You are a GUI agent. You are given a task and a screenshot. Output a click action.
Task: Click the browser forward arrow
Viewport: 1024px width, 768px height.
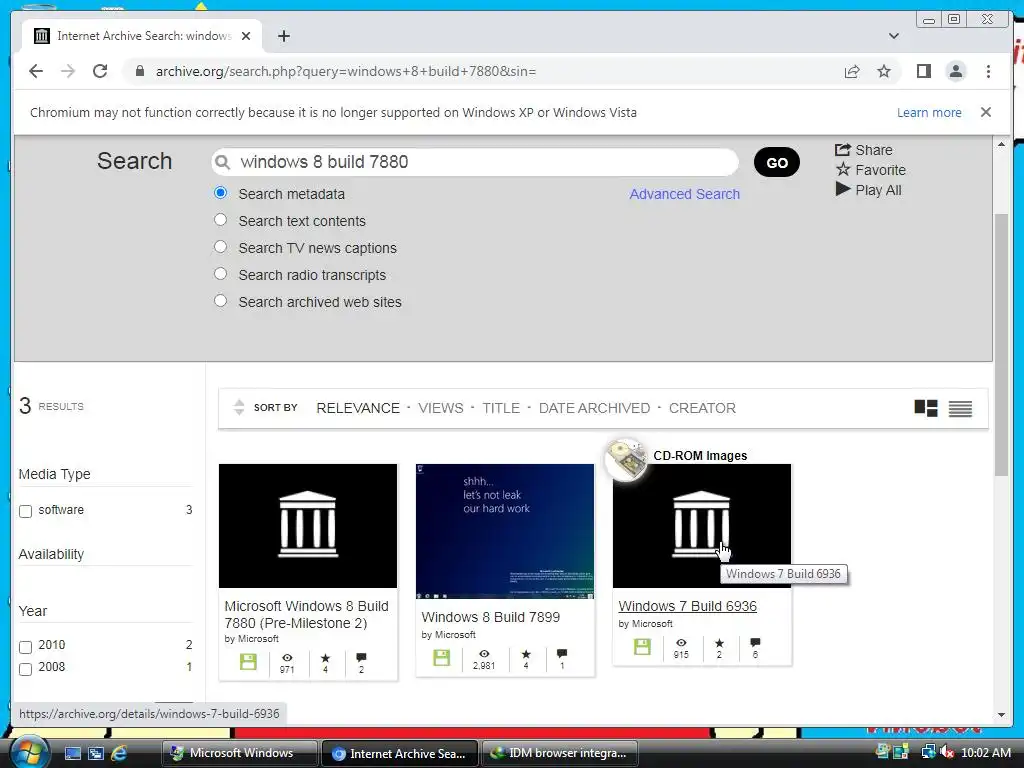pyautogui.click(x=68, y=71)
